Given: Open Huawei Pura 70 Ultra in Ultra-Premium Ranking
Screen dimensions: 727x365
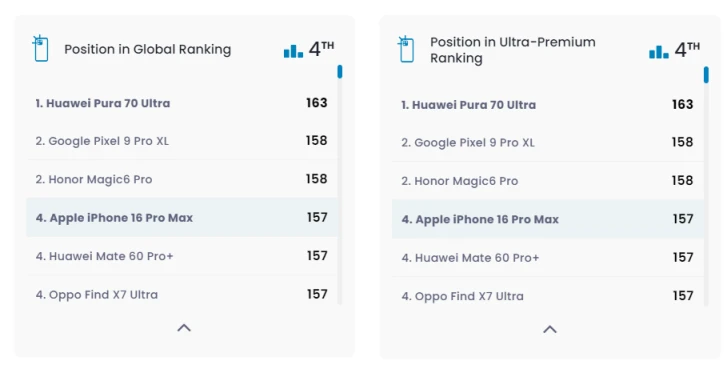Looking at the screenshot, I should (x=548, y=105).
